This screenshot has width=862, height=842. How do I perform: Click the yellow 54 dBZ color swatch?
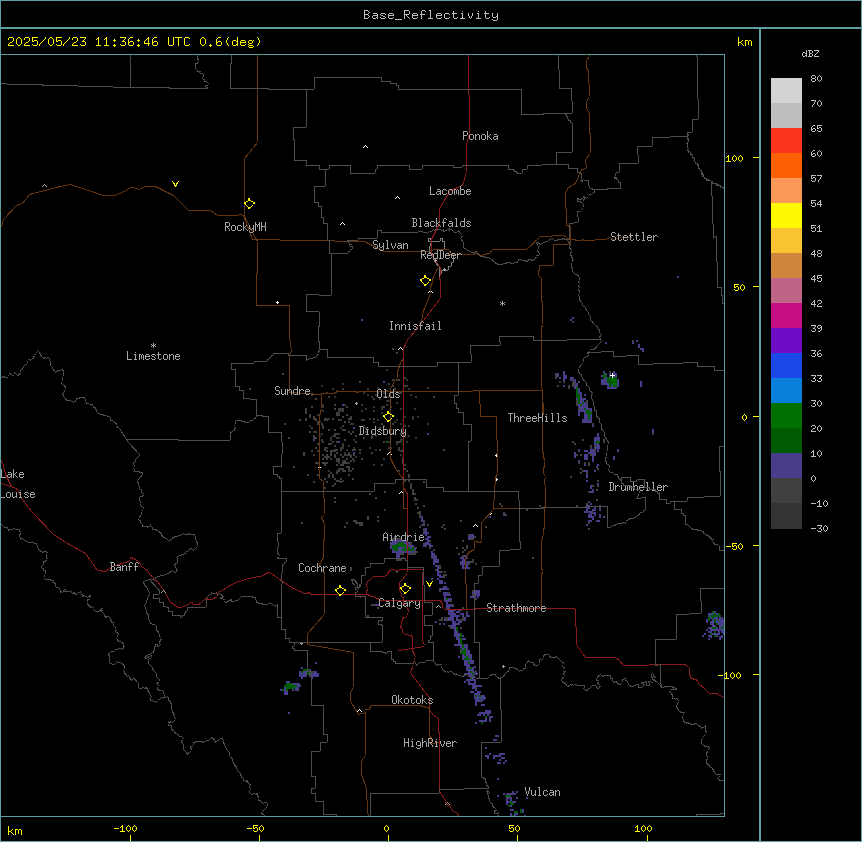[x=786, y=215]
